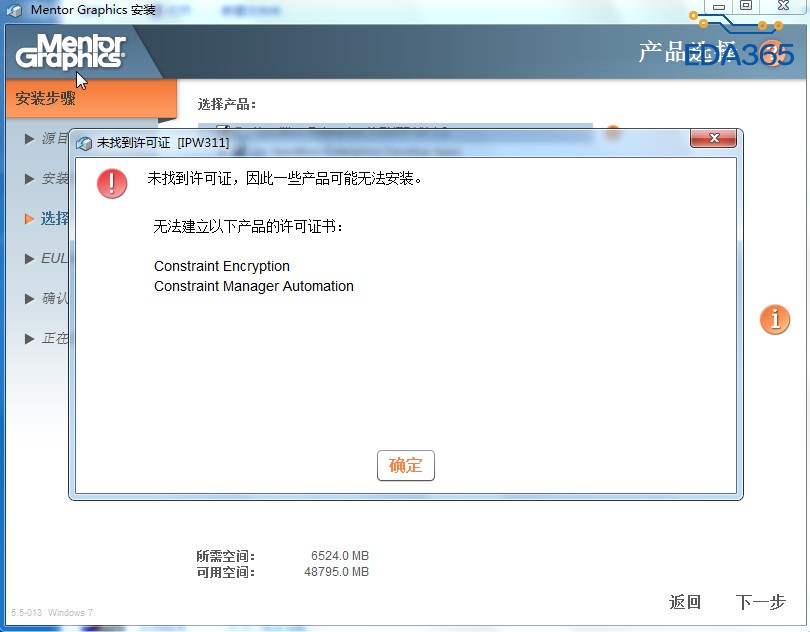This screenshot has width=810, height=632.
Task: Maximize the Mentor Graphics installer window
Action: [x=745, y=6]
